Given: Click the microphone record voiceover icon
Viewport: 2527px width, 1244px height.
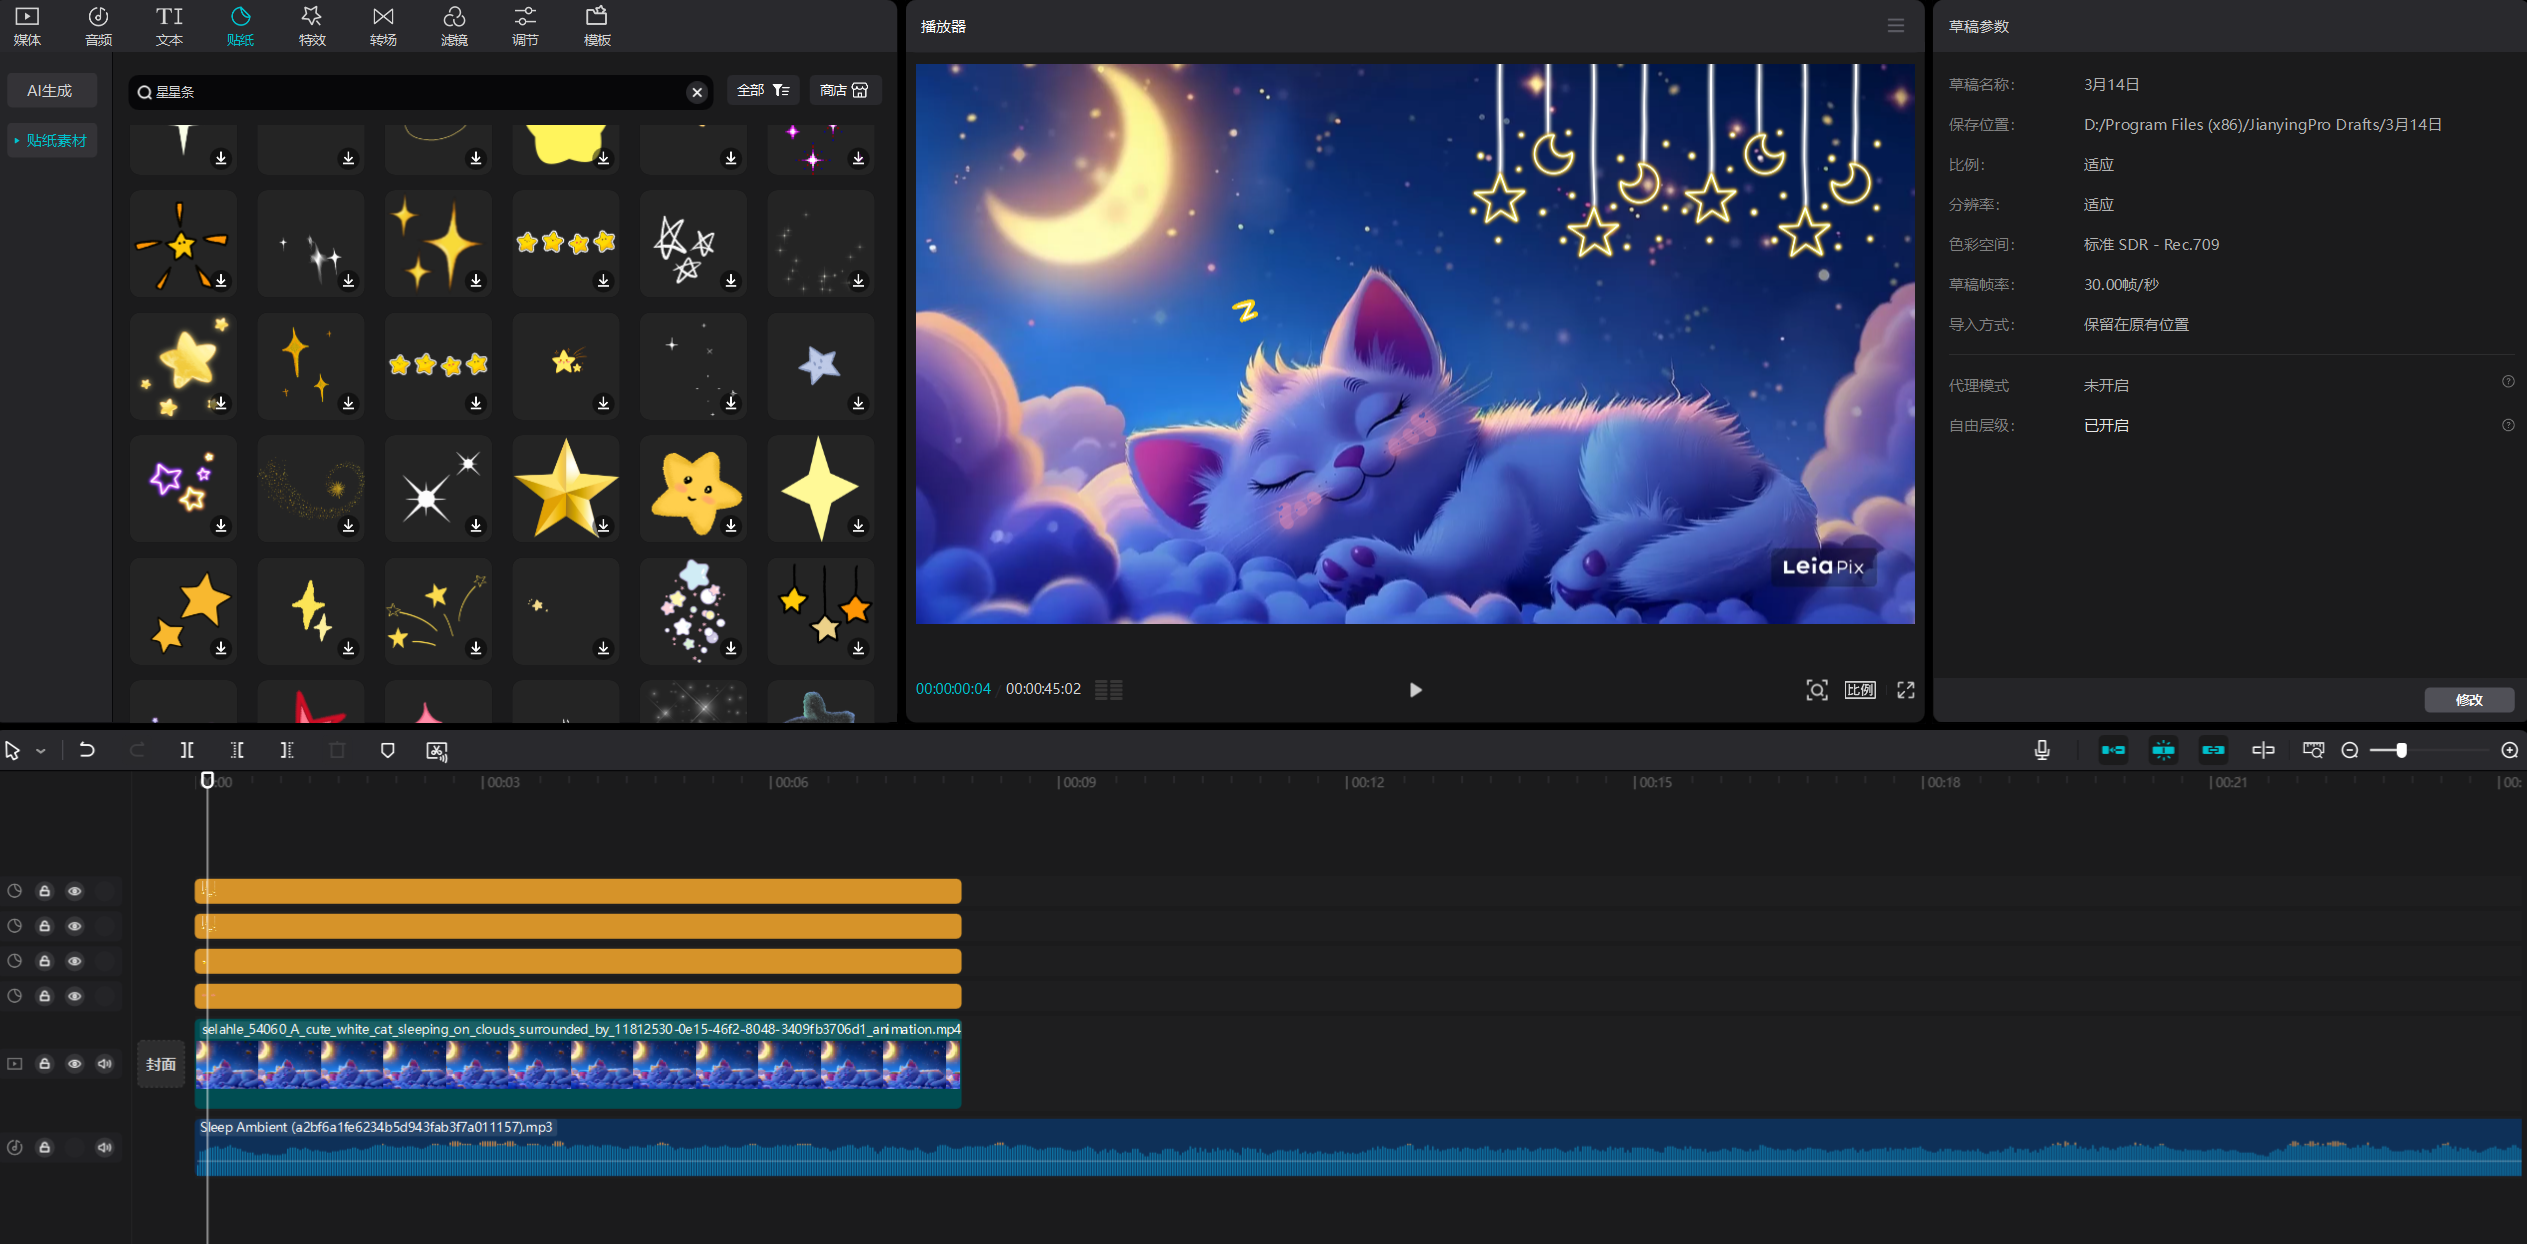Looking at the screenshot, I should coord(2042,750).
